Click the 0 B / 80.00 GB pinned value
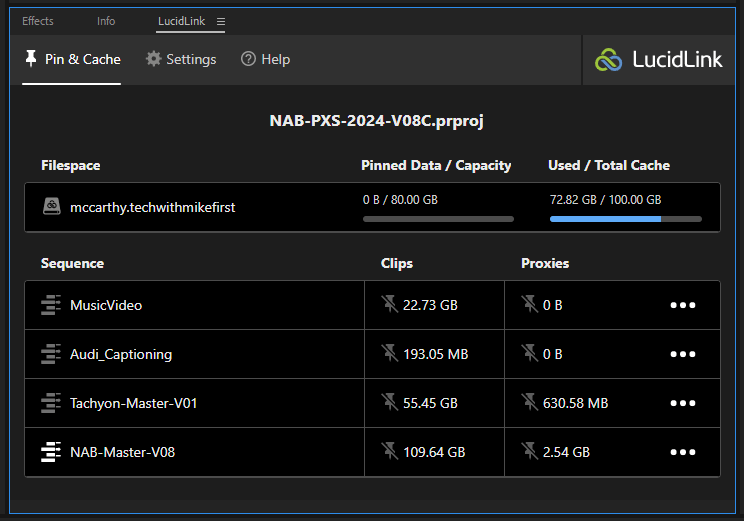 tap(400, 200)
